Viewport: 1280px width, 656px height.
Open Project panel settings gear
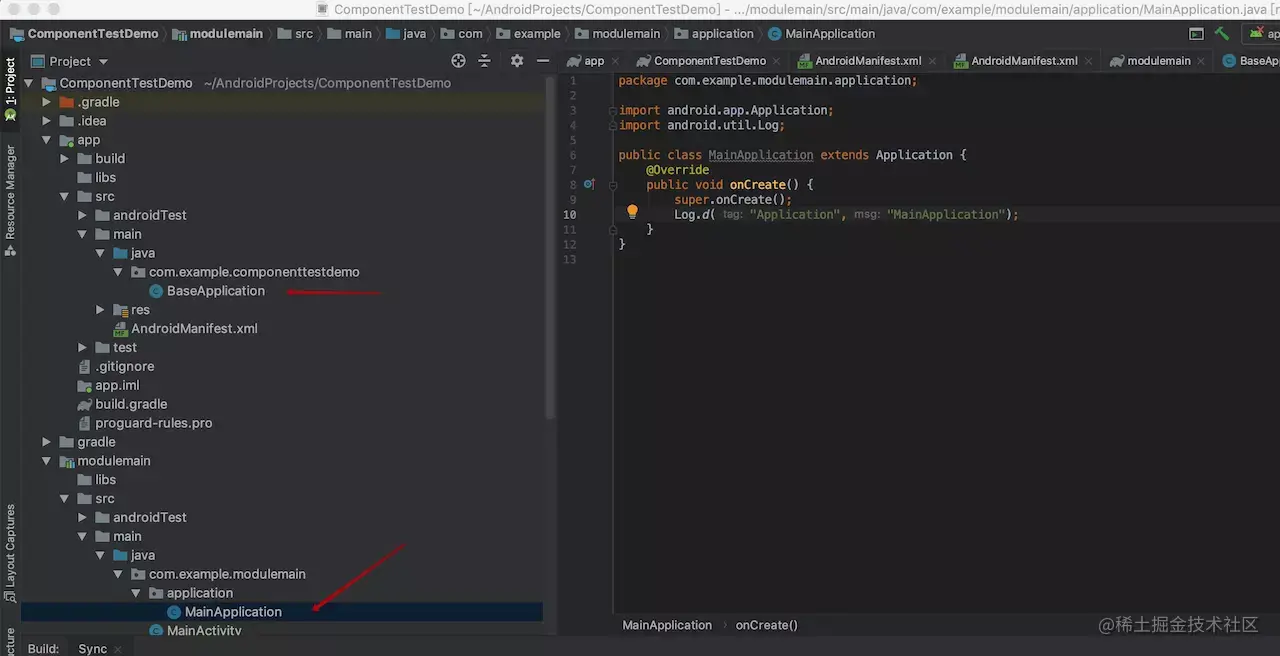click(x=516, y=61)
